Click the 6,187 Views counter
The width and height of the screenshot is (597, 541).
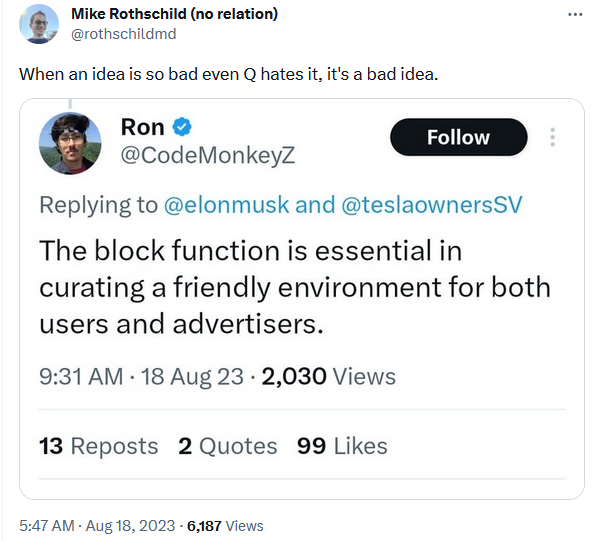225,526
